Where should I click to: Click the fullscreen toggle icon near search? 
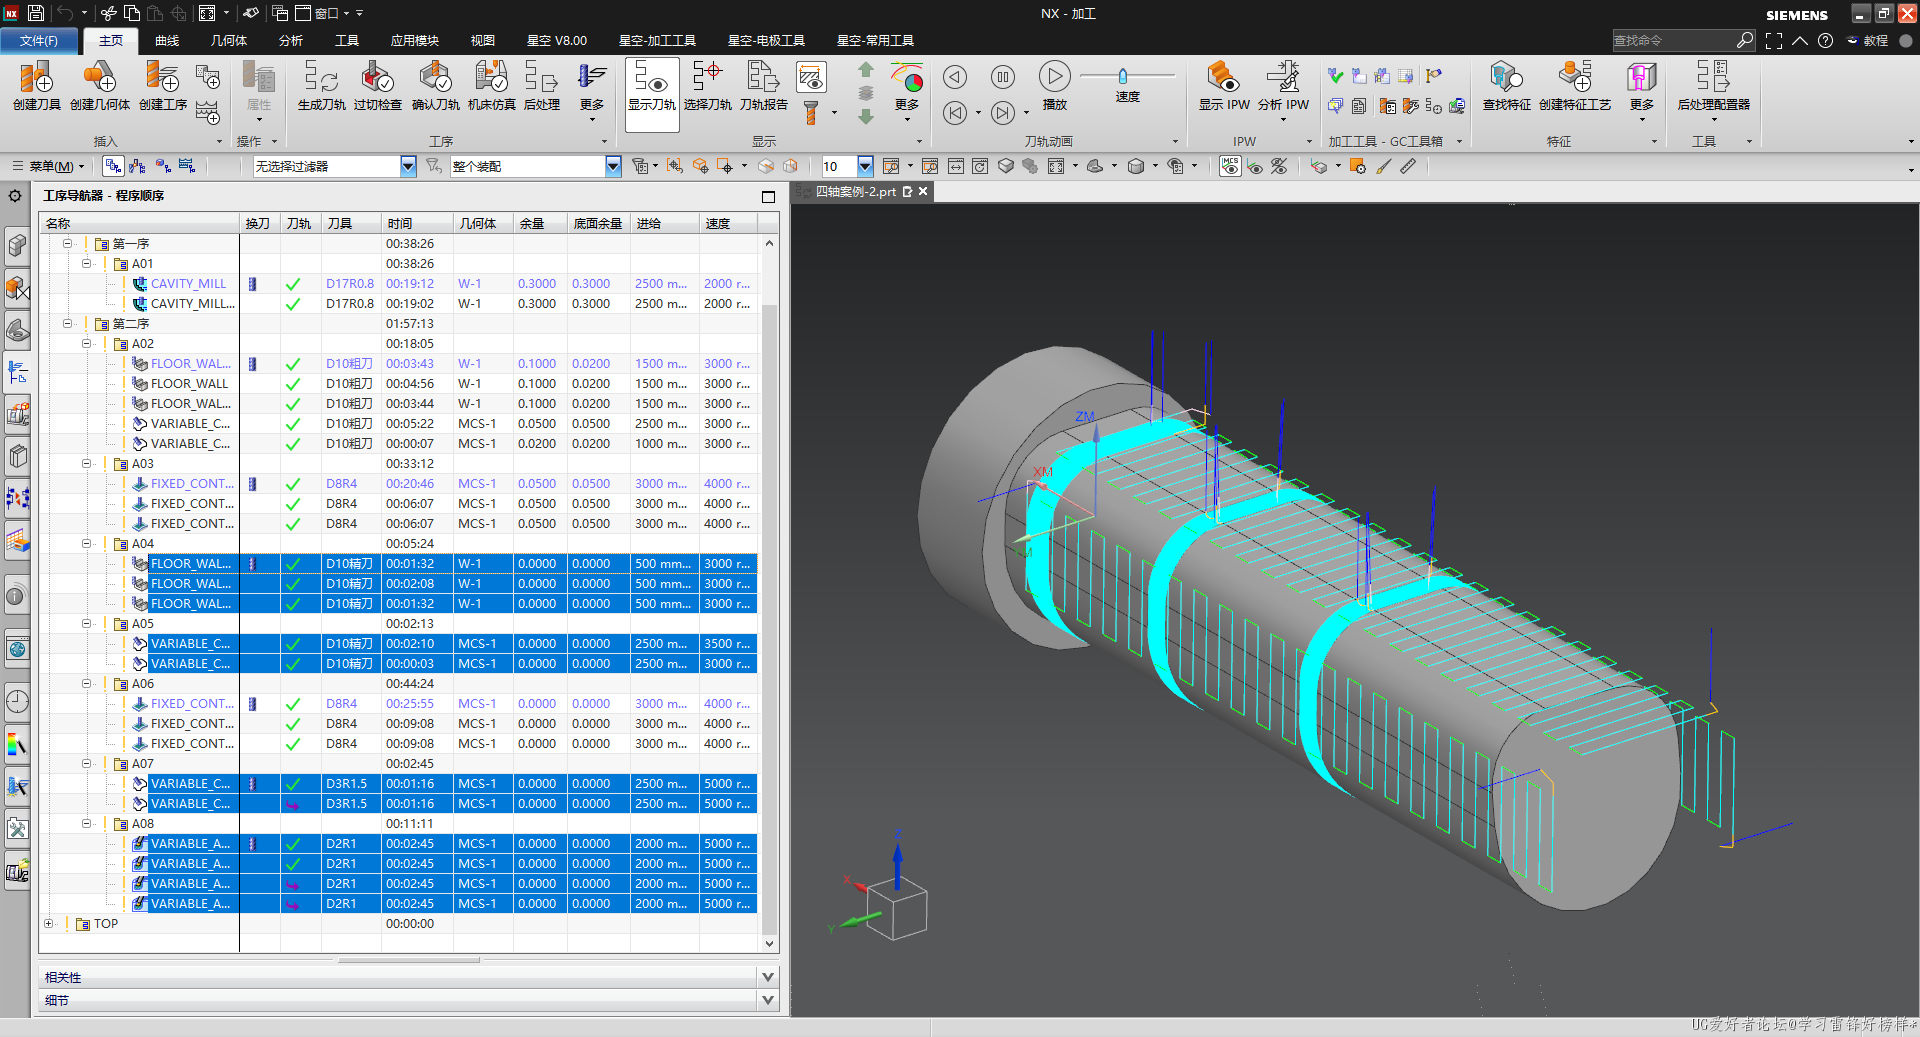coord(1774,40)
